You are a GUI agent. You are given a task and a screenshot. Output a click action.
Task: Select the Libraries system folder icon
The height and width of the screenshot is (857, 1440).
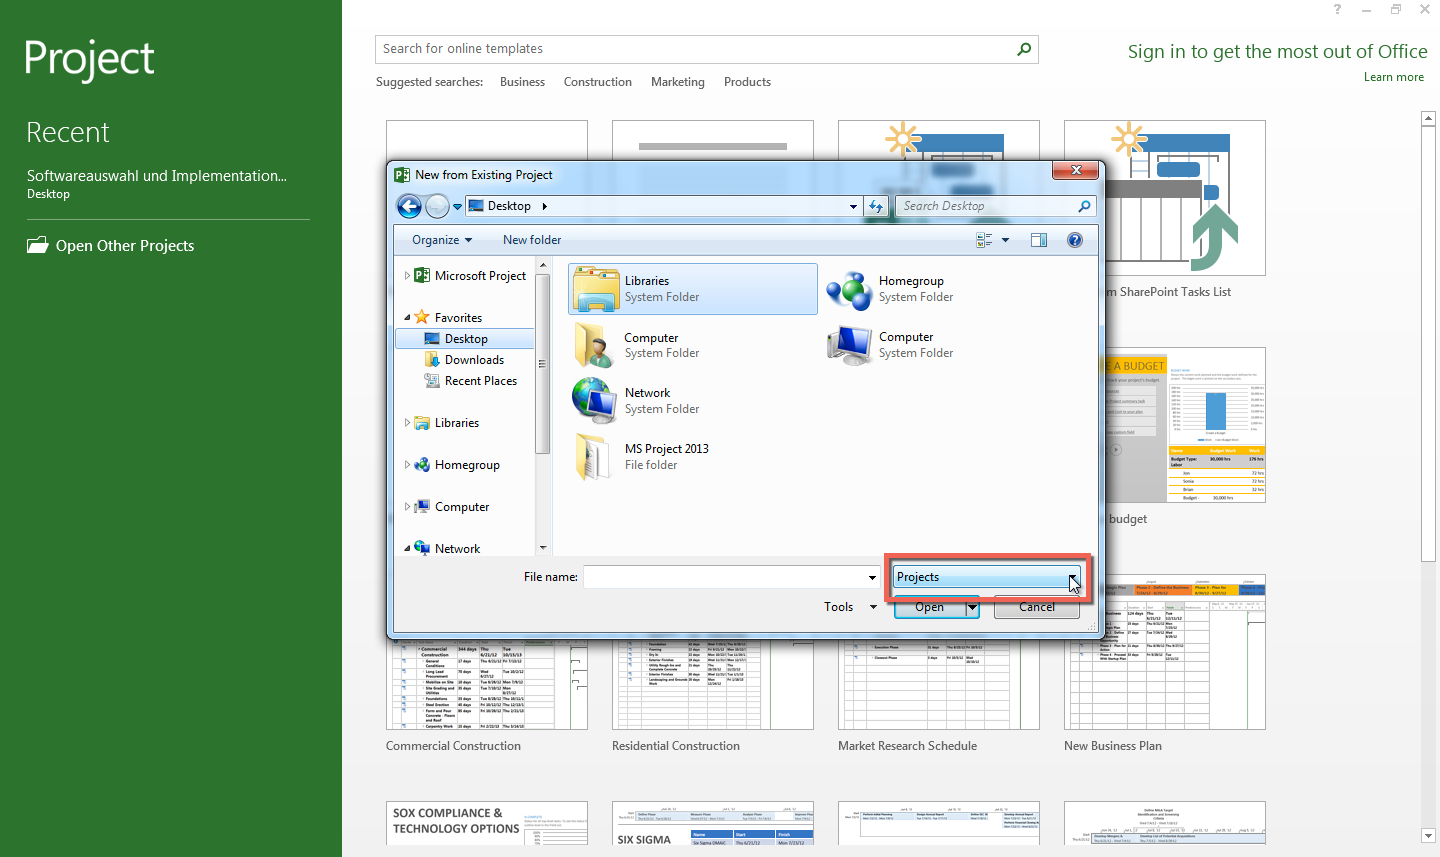pos(597,289)
